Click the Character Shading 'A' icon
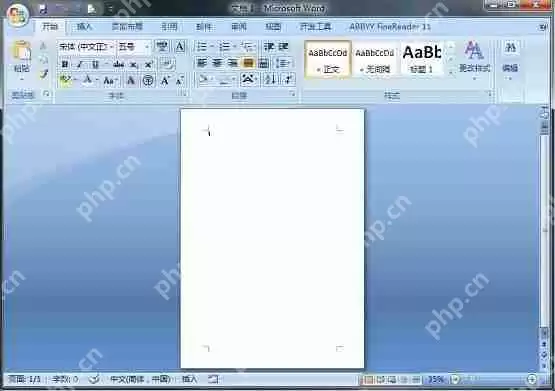The height and width of the screenshot is (391, 555). (x=131, y=81)
